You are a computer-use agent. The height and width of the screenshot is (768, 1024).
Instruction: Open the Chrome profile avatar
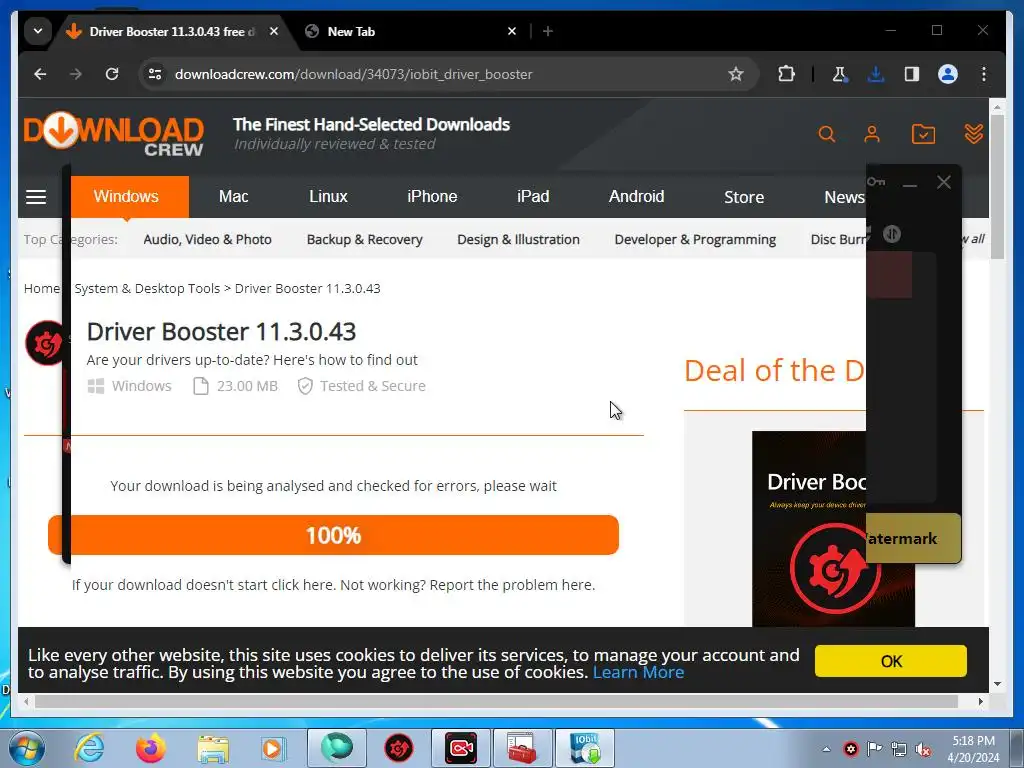pyautogui.click(x=948, y=74)
